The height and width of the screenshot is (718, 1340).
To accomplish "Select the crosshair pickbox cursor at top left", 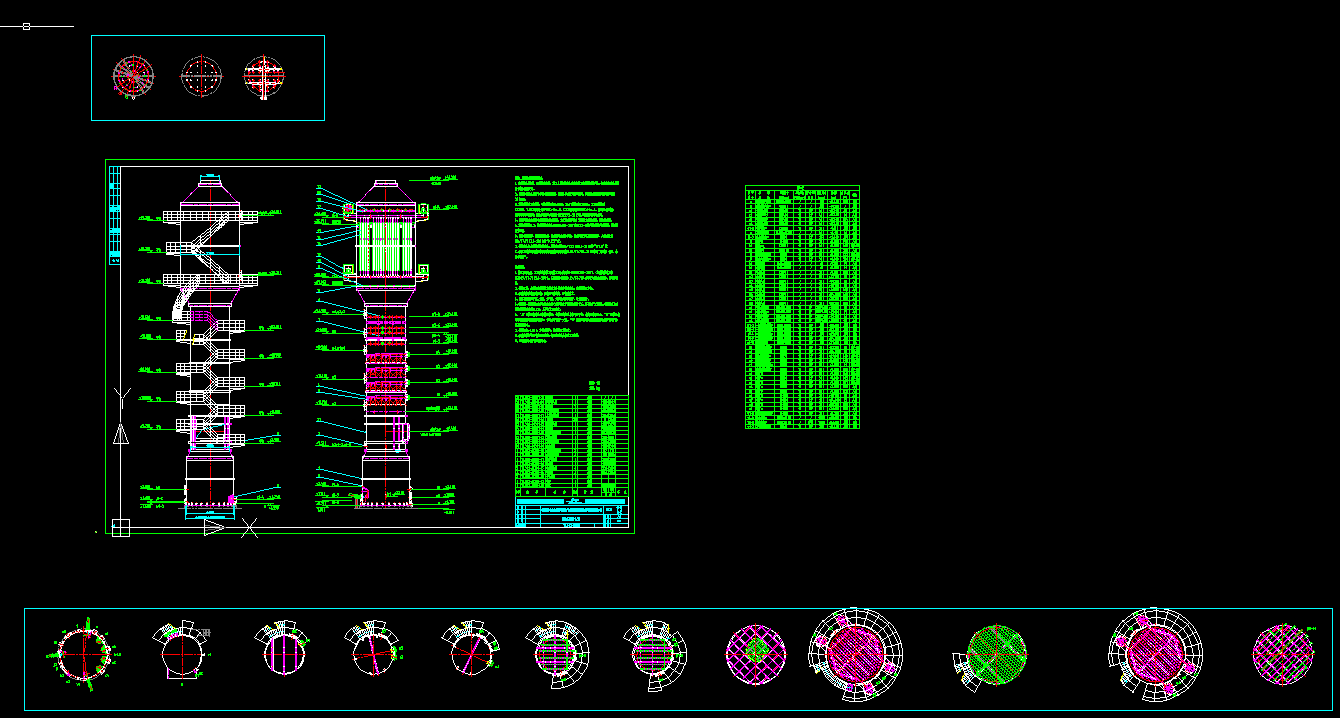I will [26, 27].
